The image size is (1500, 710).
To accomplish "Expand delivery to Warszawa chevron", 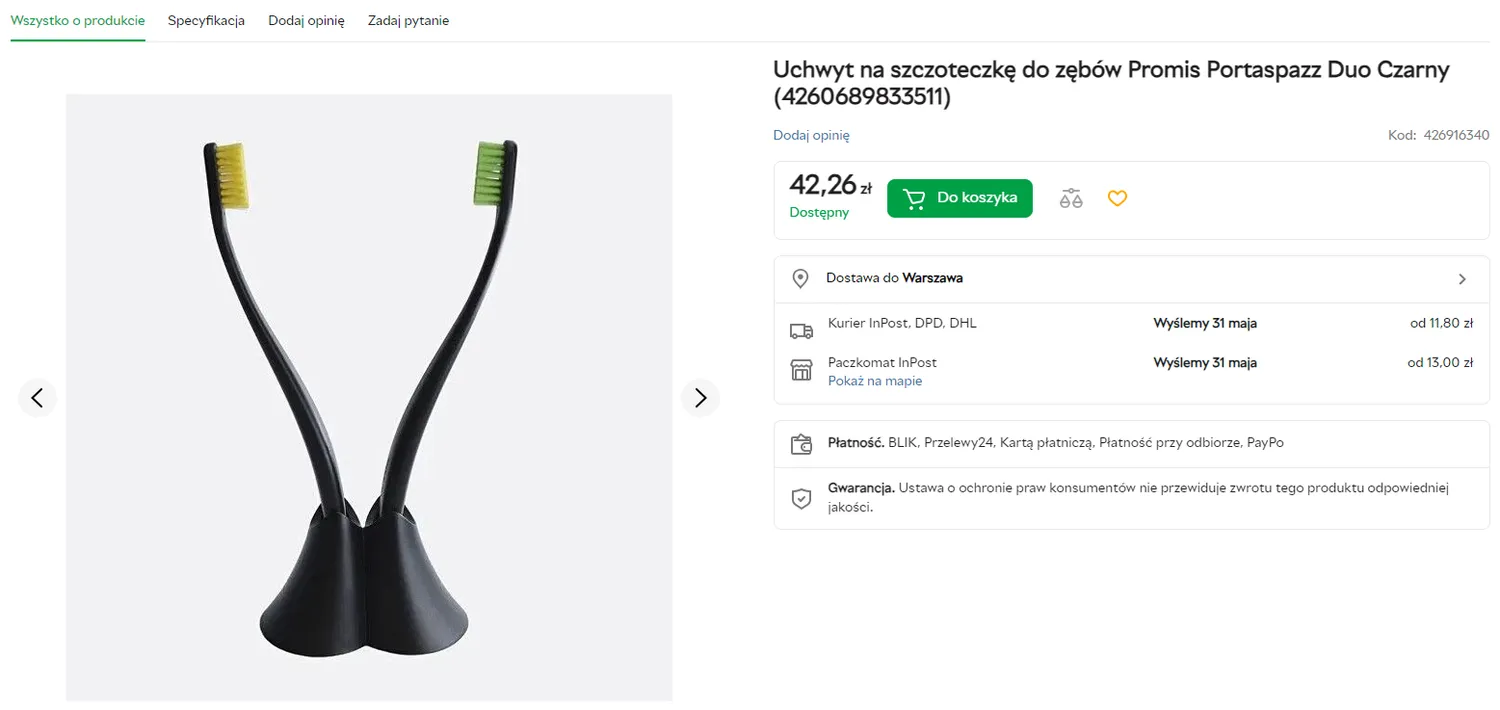I will 1462,279.
